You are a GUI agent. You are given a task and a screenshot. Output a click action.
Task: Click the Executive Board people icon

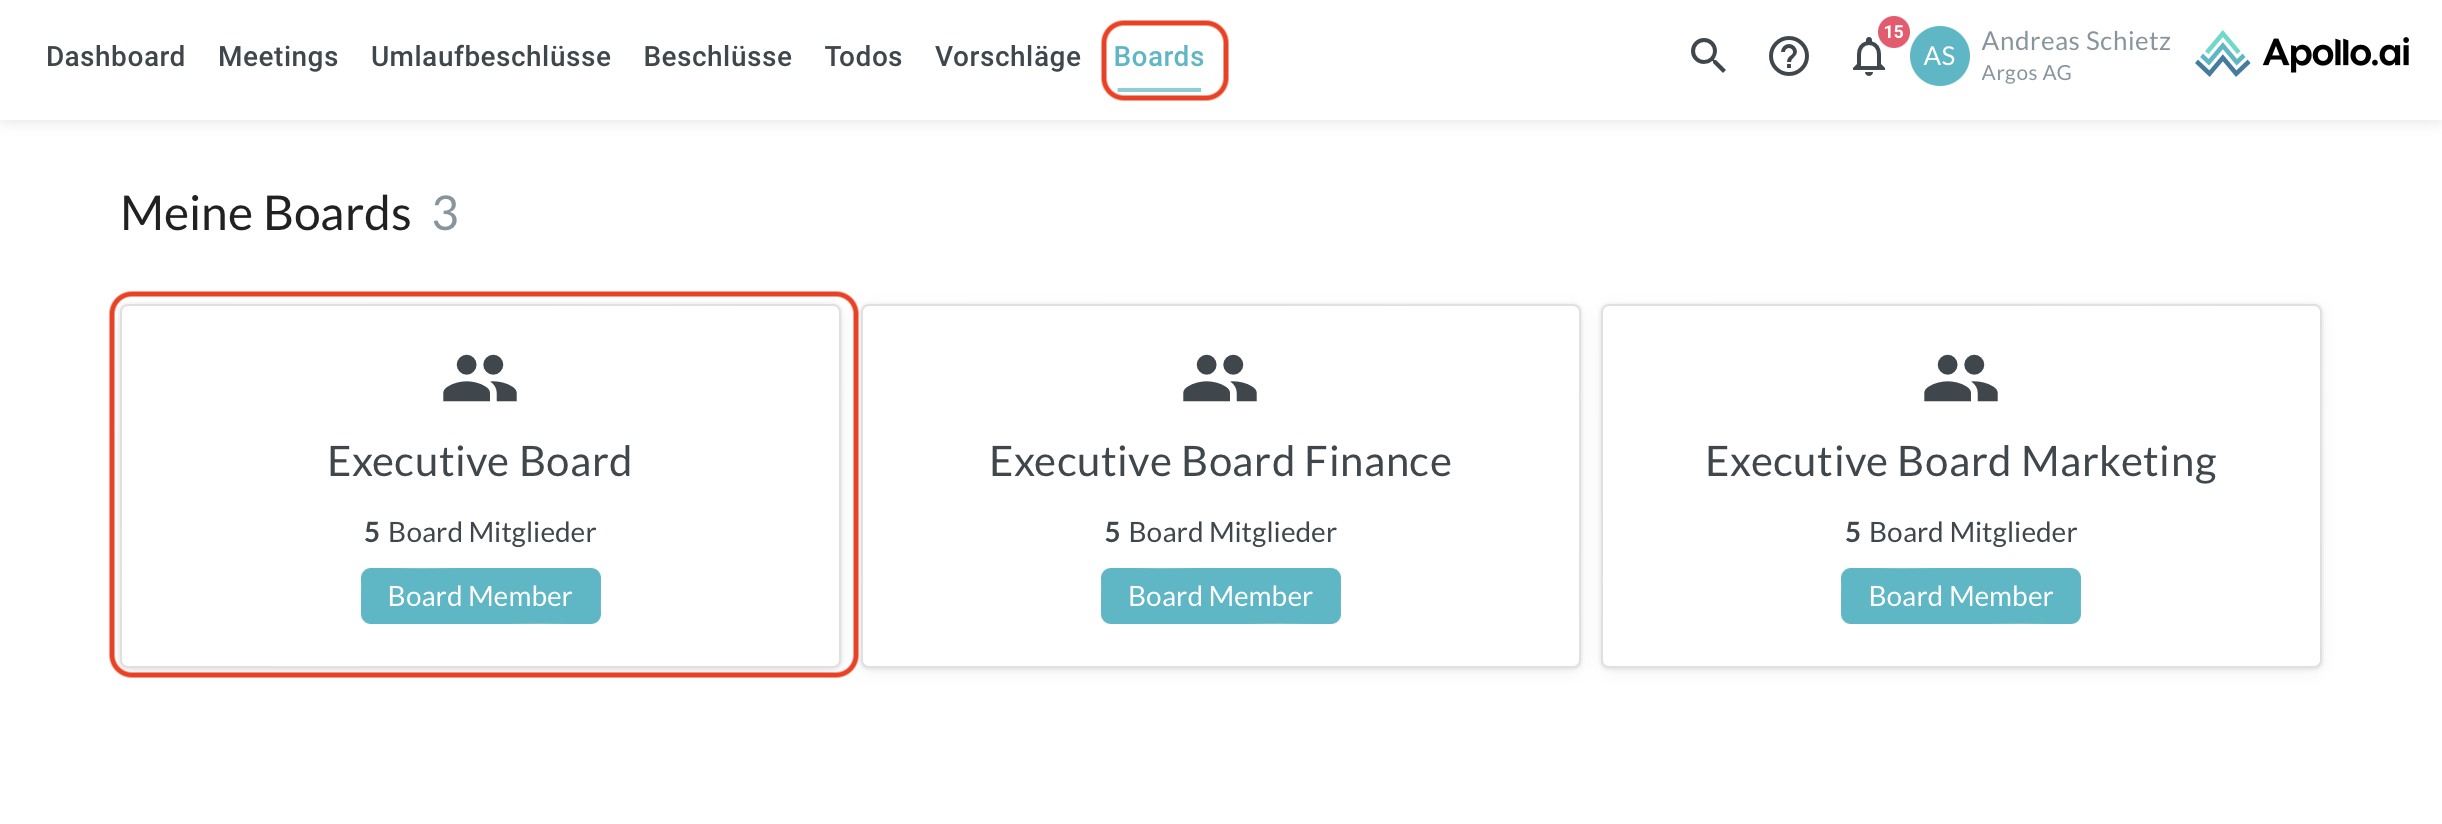[x=480, y=378]
